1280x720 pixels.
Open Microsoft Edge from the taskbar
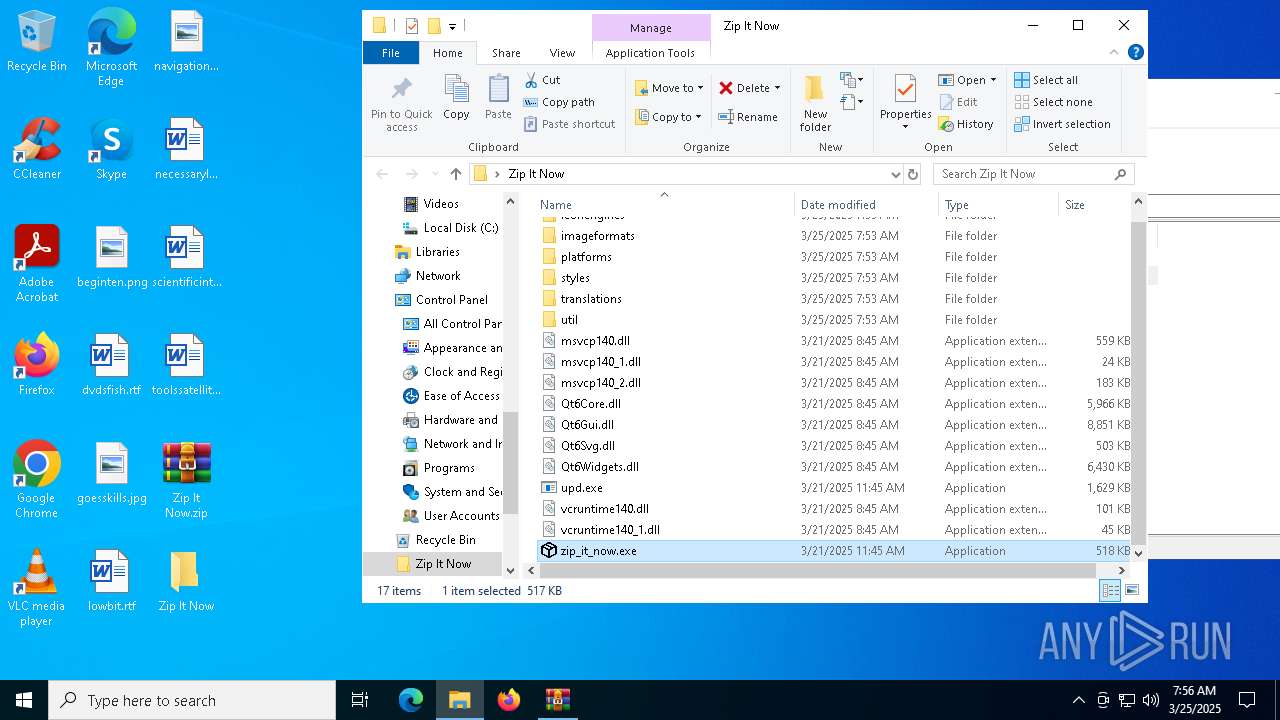pos(411,700)
